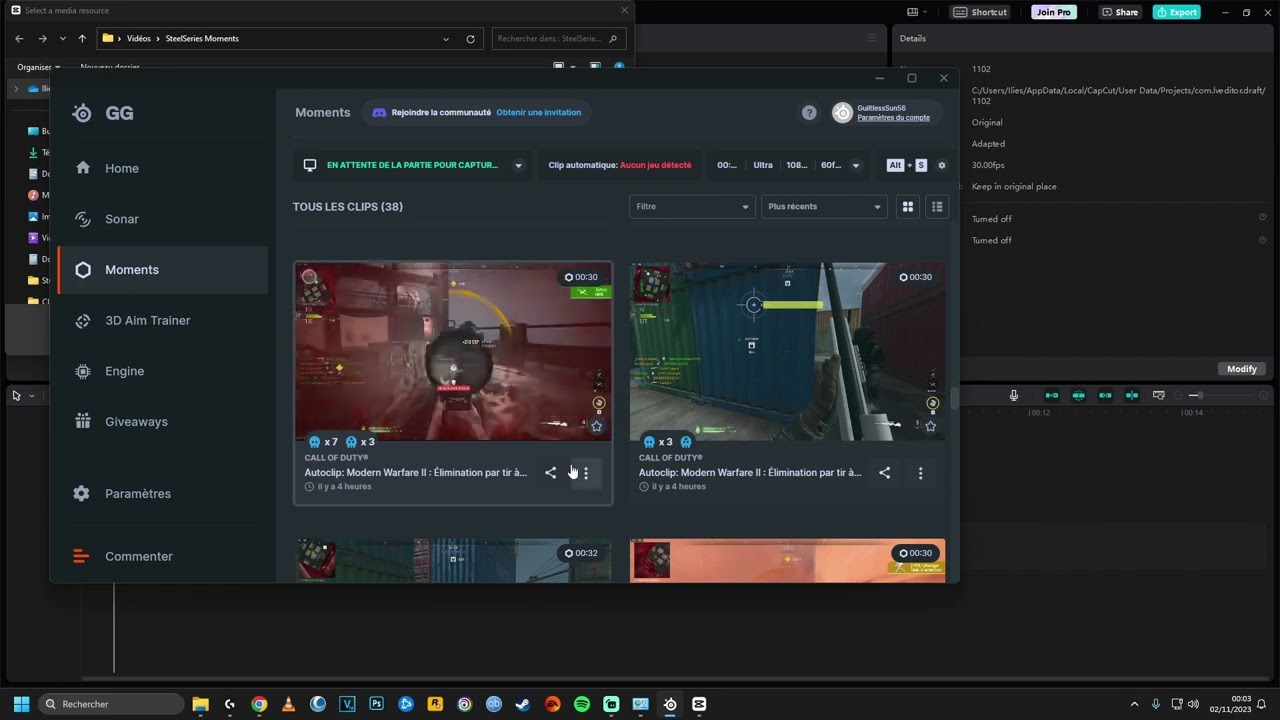Favorite the first clip with star icon

pyautogui.click(x=597, y=426)
